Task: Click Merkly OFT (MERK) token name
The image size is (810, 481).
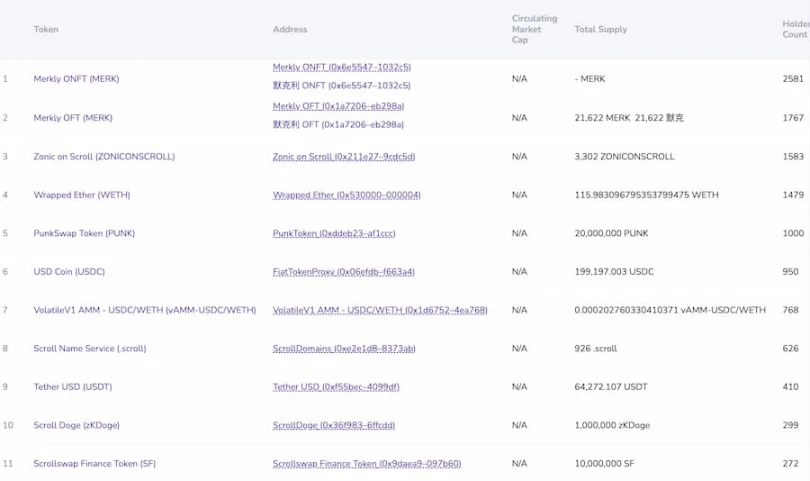Action: 73,118
